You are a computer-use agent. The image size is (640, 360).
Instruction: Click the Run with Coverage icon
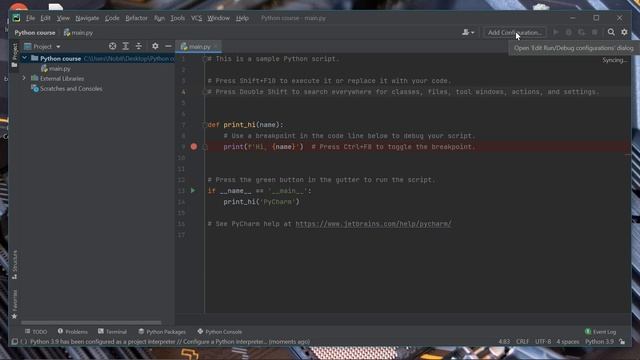point(582,32)
